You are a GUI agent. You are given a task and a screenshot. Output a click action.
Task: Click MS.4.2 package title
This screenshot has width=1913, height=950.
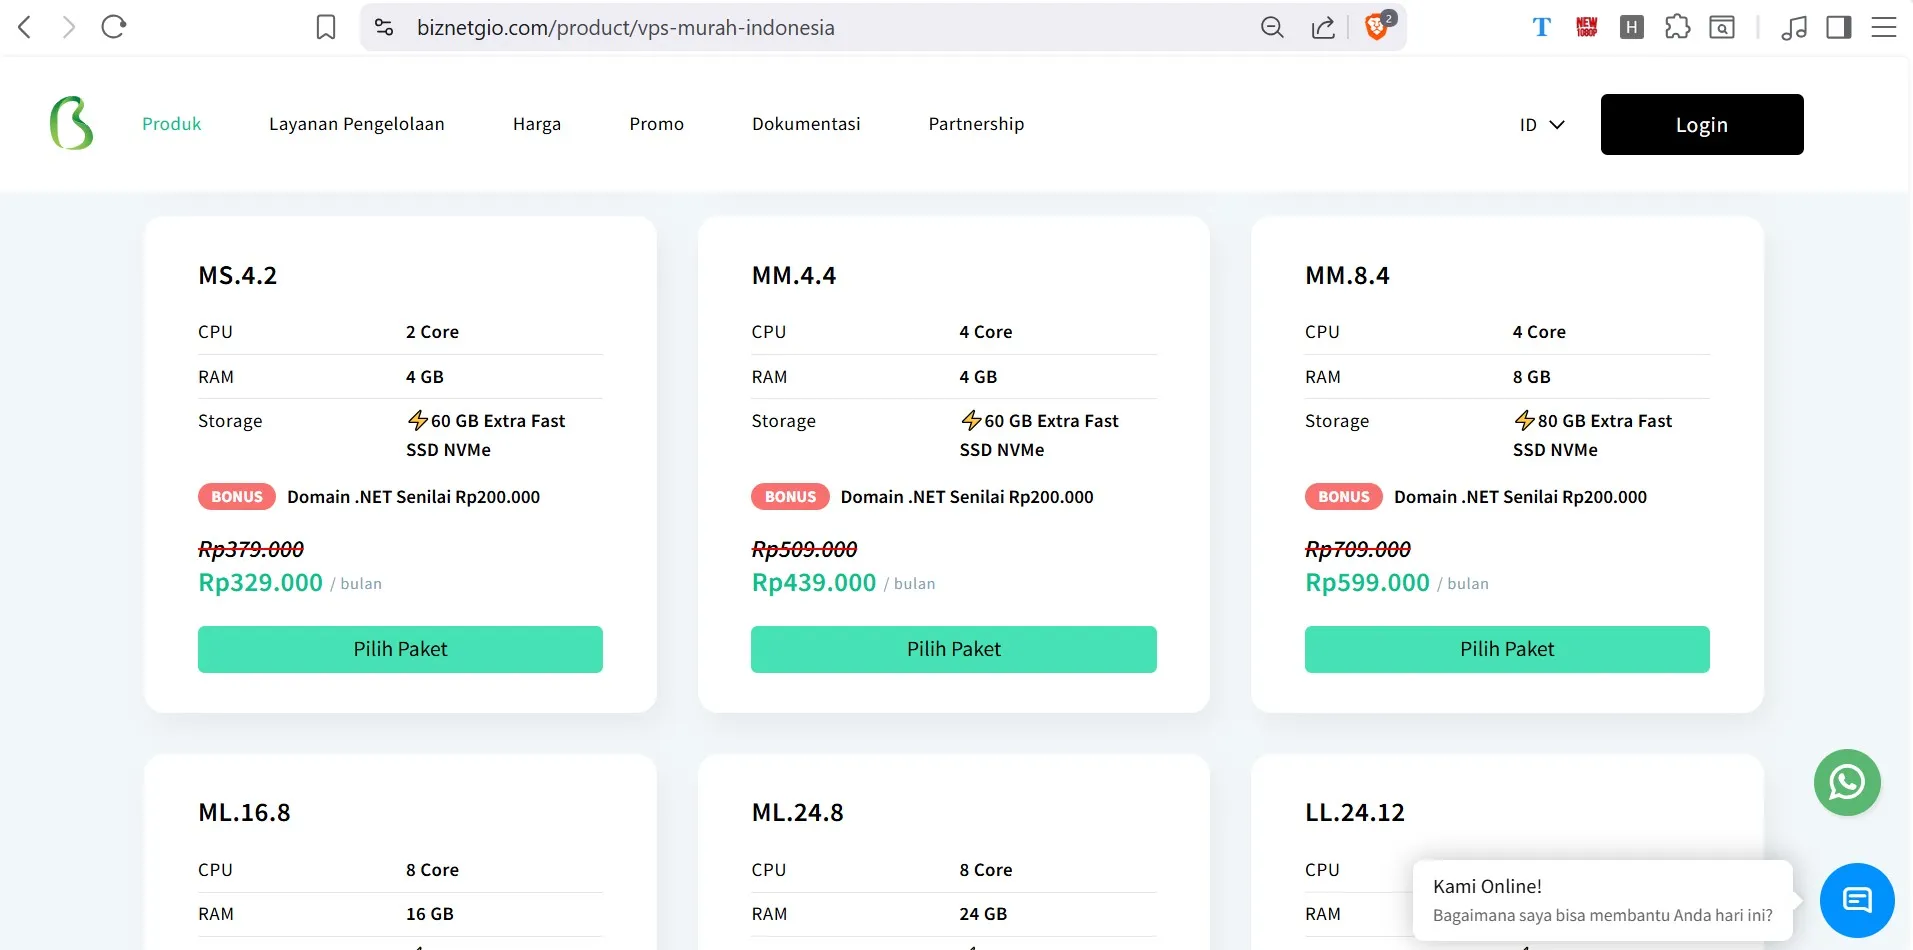click(x=238, y=276)
